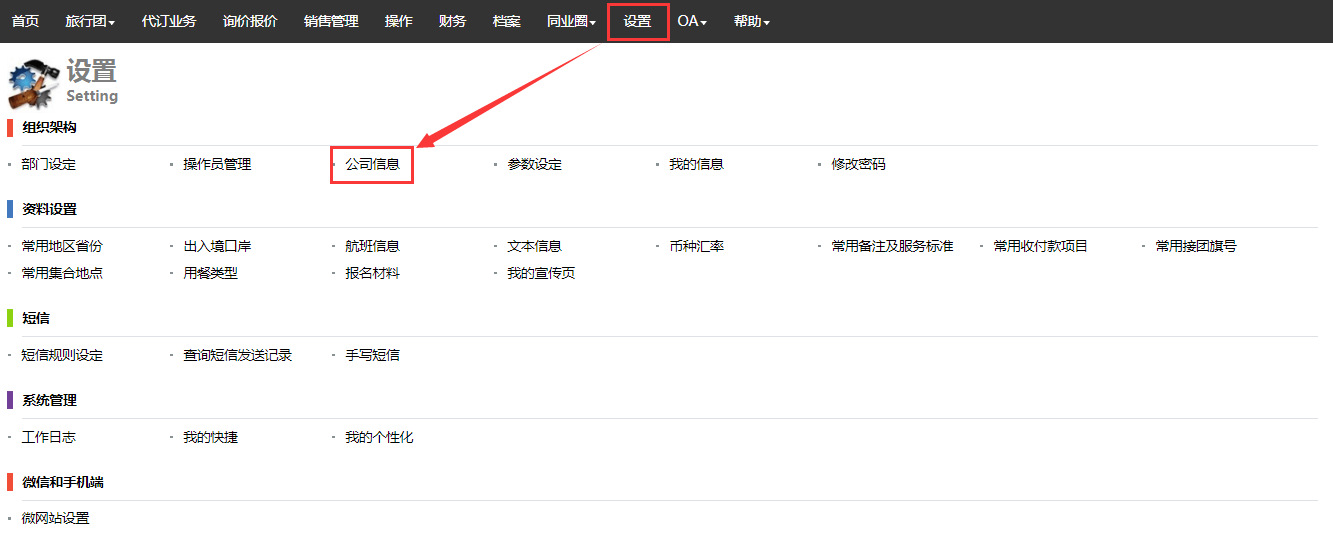Open the 公司信息 link
Image resolution: width=1333 pixels, height=544 pixels.
point(372,164)
